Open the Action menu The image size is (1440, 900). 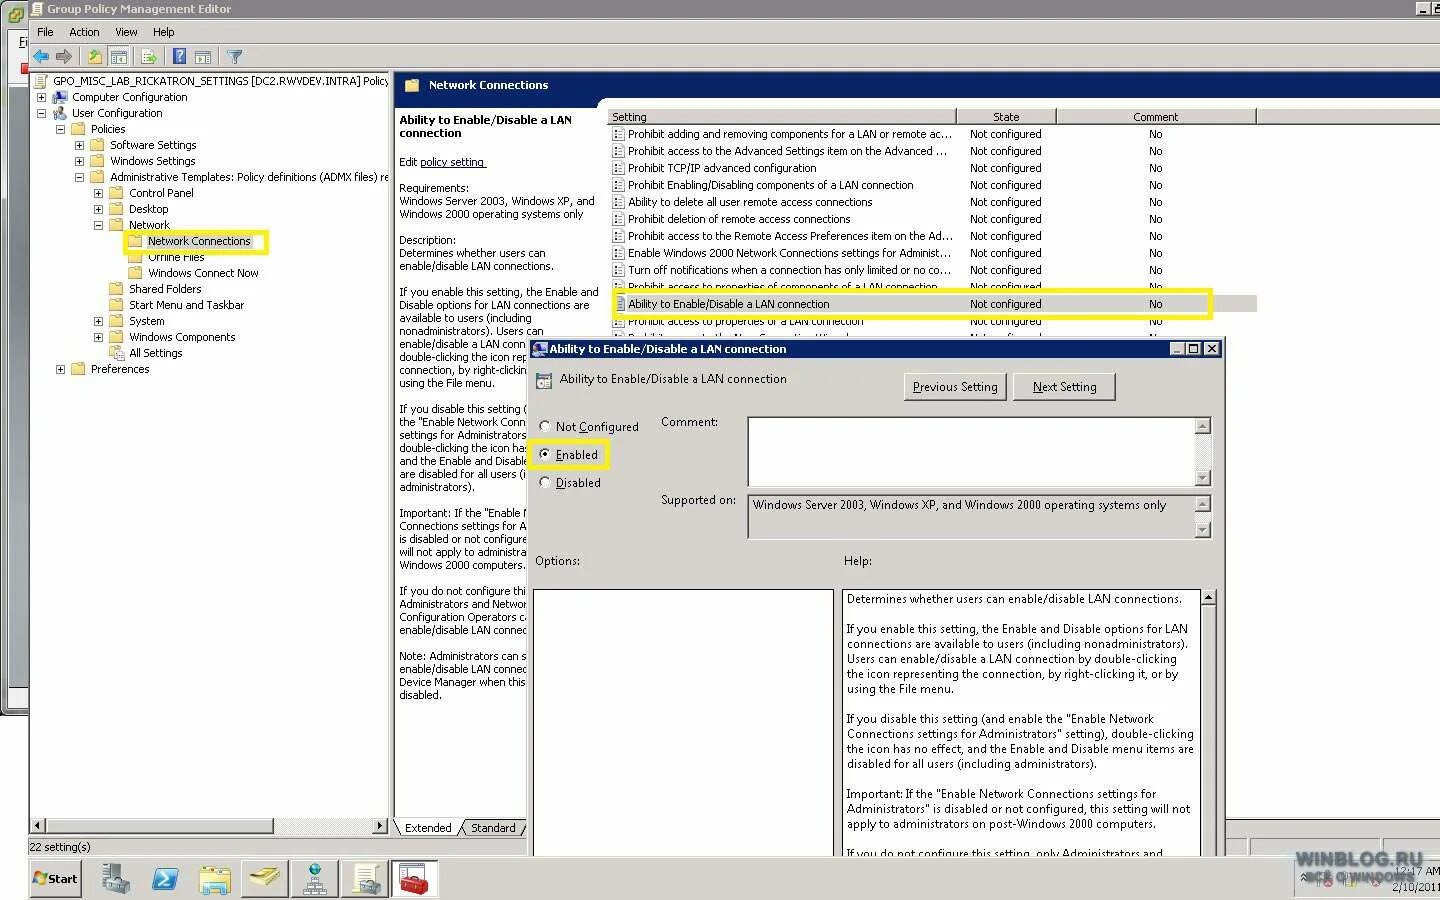(83, 31)
